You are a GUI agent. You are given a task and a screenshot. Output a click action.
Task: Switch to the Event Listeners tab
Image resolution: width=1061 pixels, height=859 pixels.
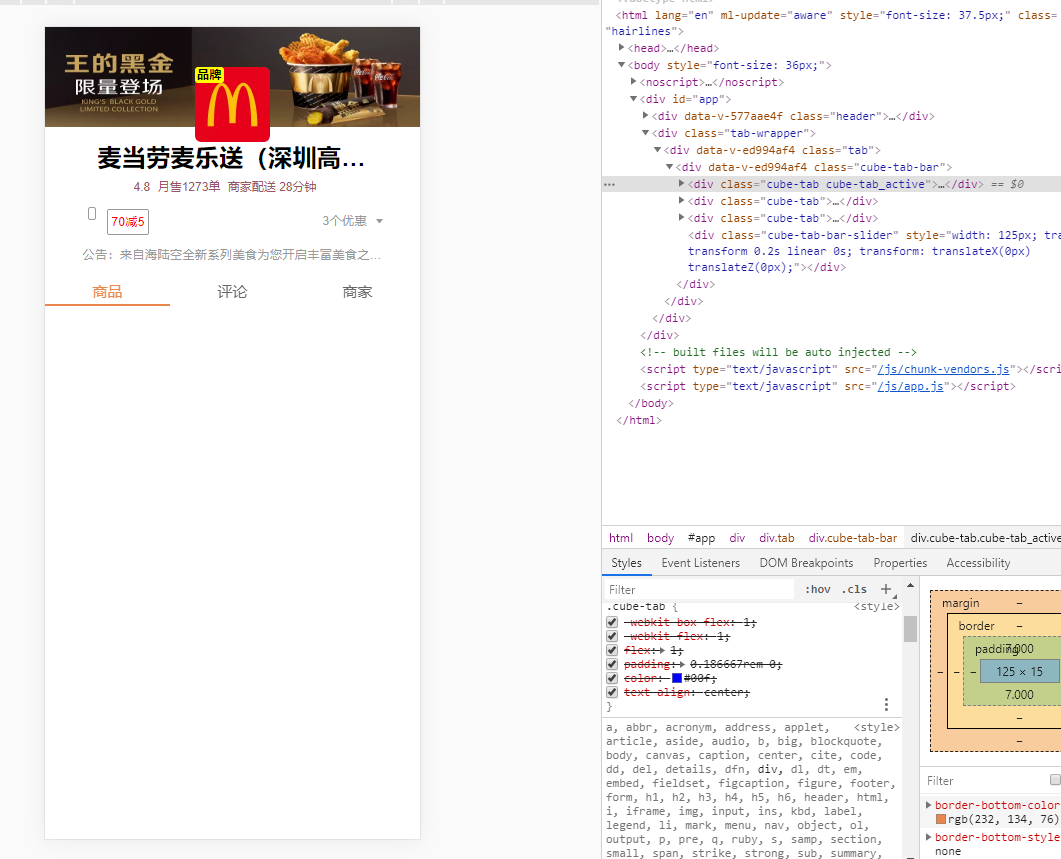pos(700,562)
